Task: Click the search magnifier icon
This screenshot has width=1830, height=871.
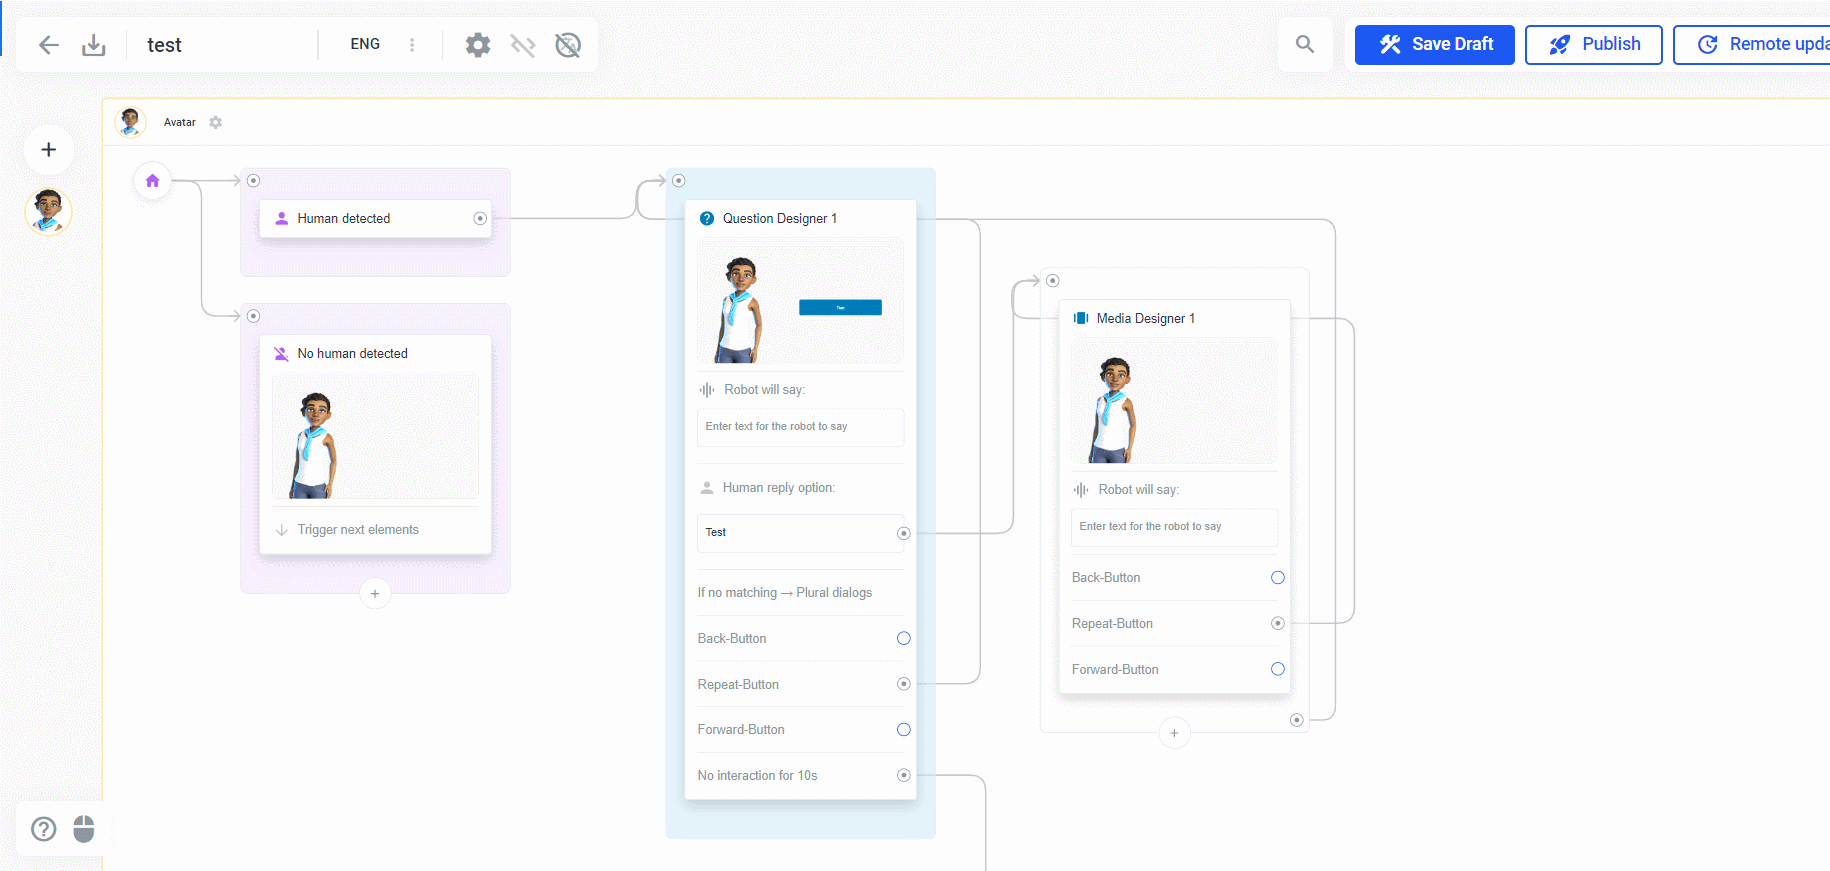Action: click(x=1305, y=44)
